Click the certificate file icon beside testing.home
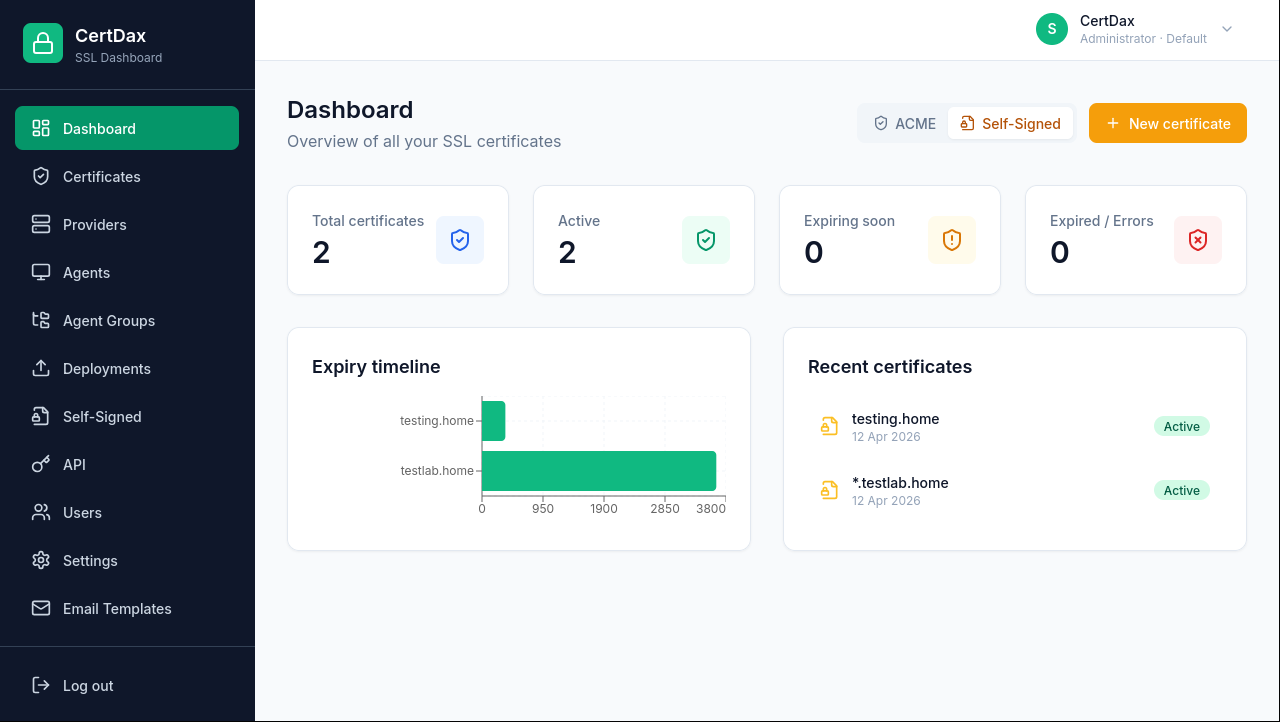 point(829,426)
